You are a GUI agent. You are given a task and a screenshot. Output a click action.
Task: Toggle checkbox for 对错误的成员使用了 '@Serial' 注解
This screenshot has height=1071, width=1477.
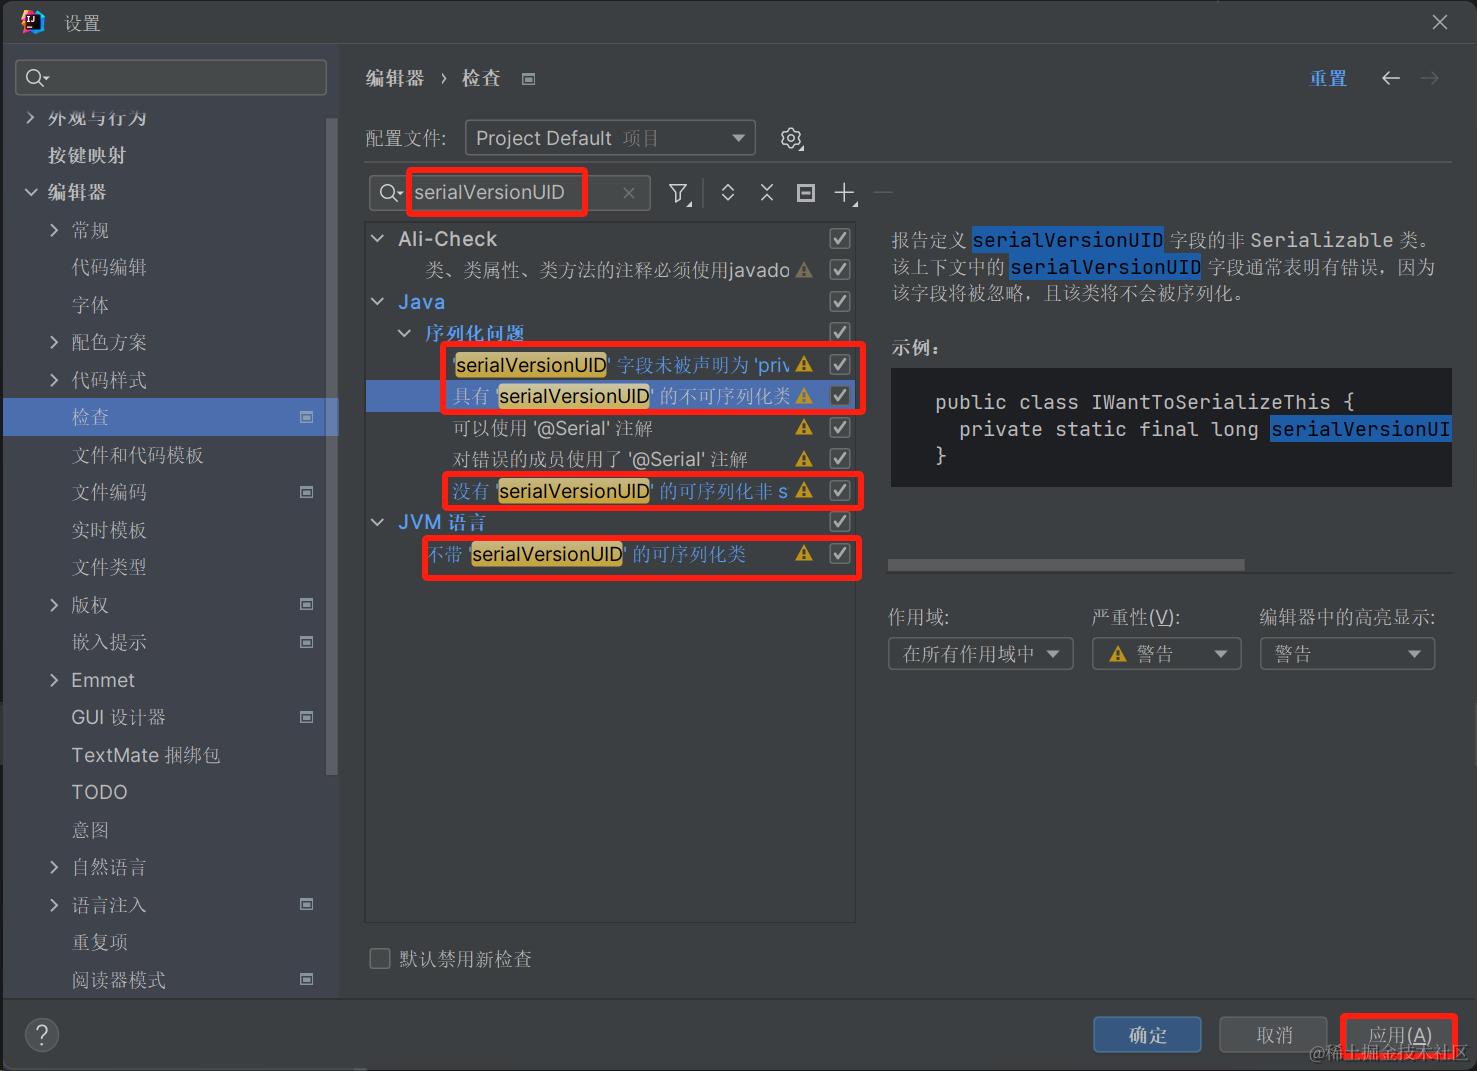(x=840, y=459)
